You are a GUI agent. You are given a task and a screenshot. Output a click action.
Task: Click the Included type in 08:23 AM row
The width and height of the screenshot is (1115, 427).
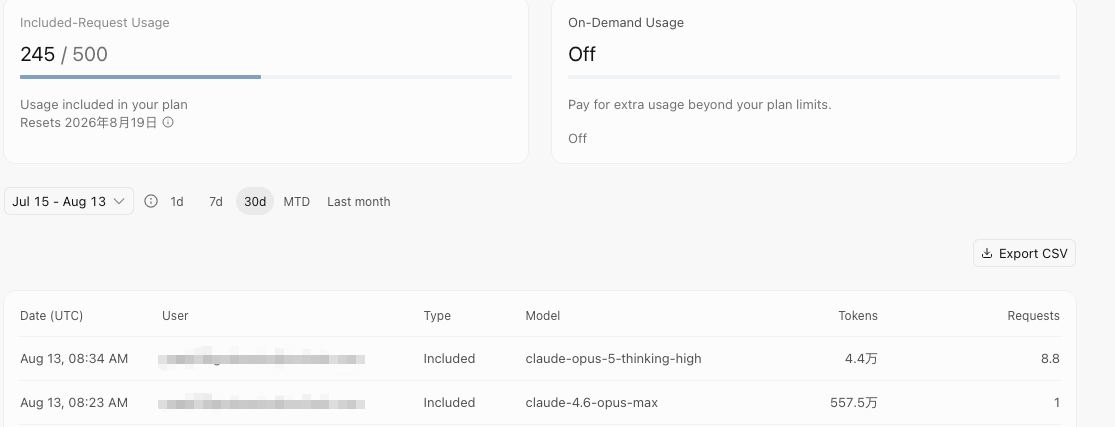449,403
